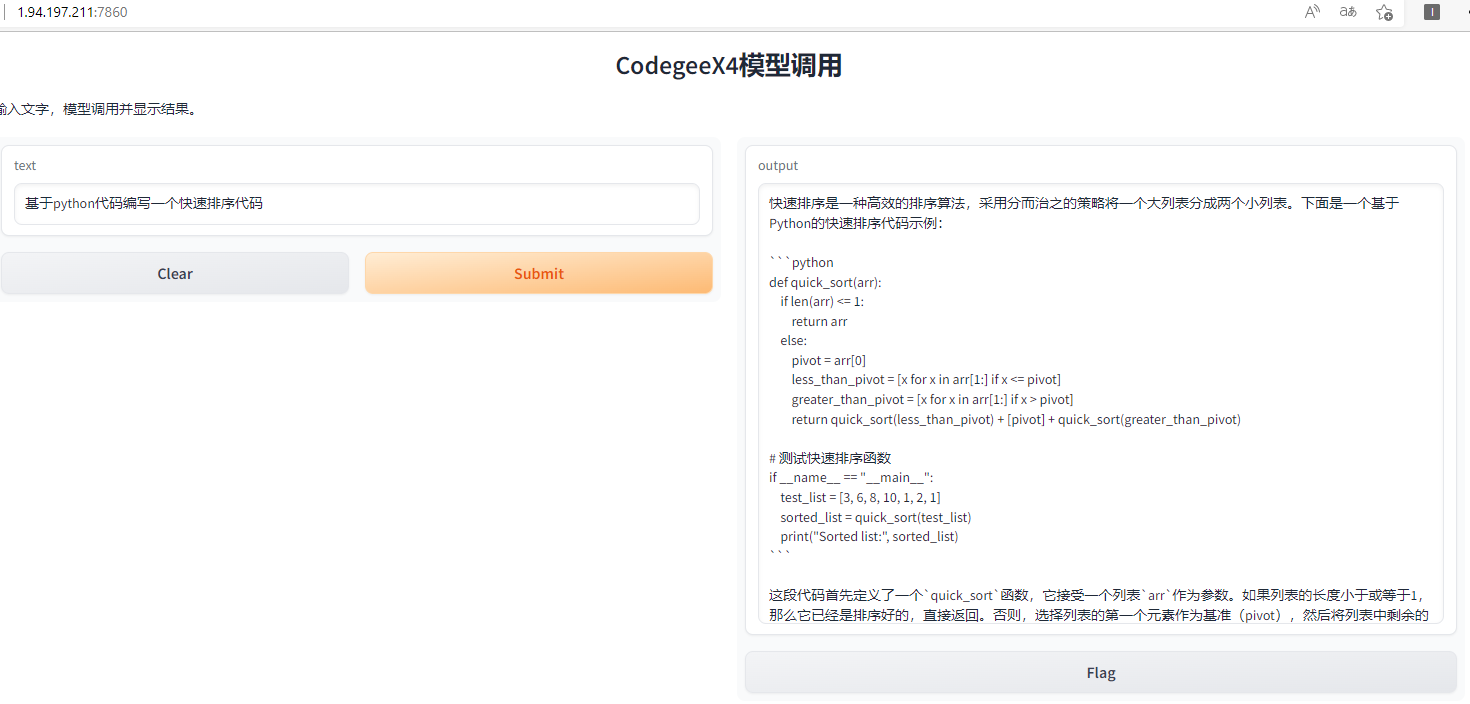Click the 'text' label above input

[25, 165]
